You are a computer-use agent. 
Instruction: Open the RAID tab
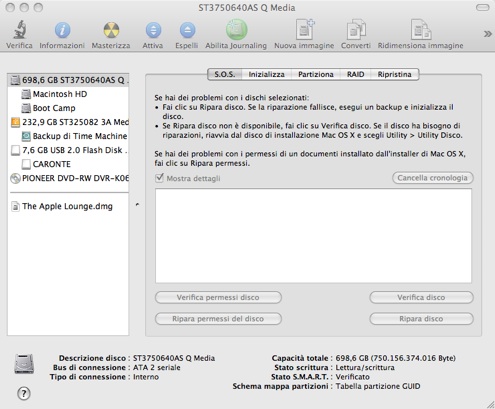click(355, 74)
